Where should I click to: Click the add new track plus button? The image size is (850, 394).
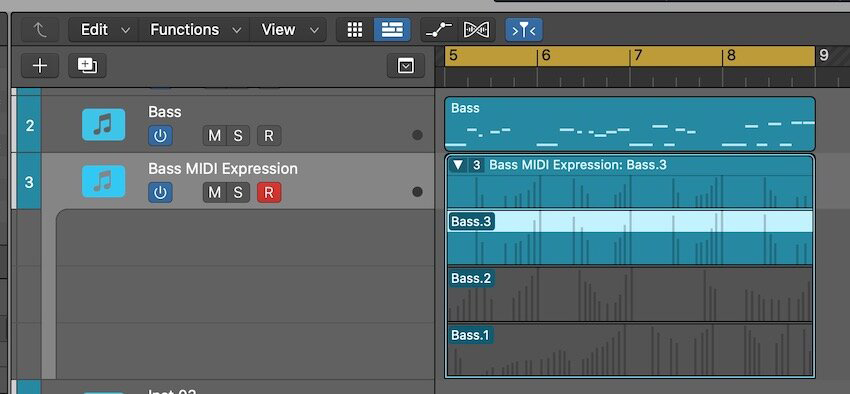coord(40,66)
